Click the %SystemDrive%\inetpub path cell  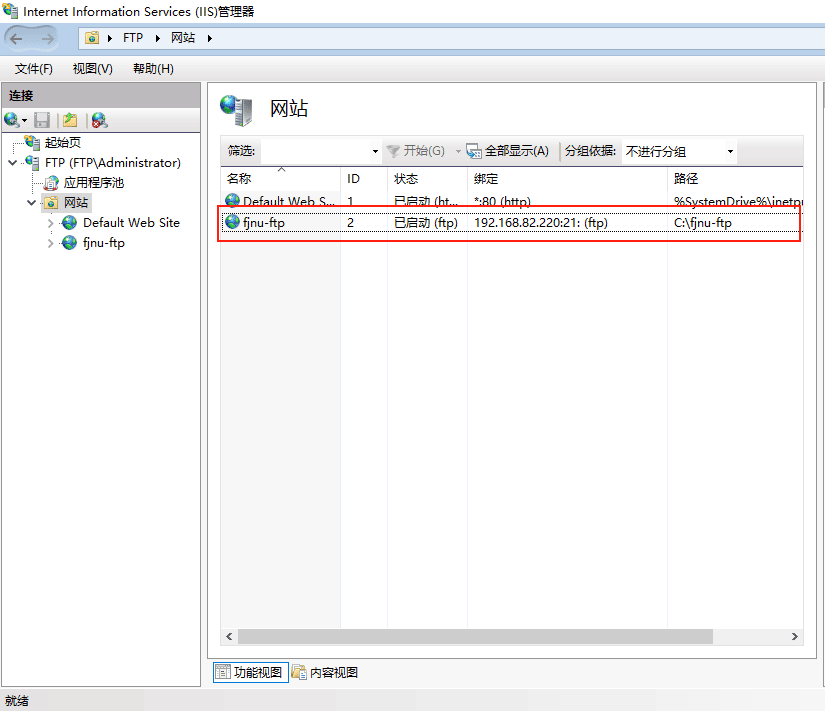click(x=738, y=201)
